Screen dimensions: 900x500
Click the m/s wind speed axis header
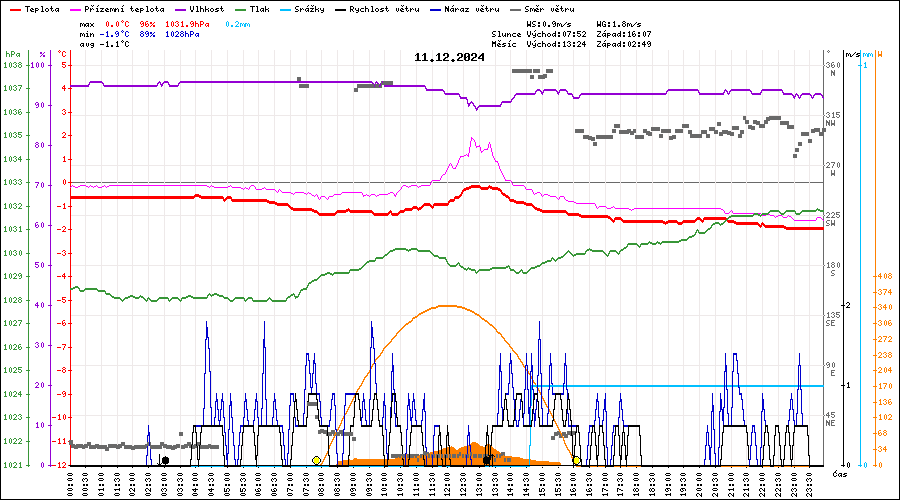tap(850, 53)
